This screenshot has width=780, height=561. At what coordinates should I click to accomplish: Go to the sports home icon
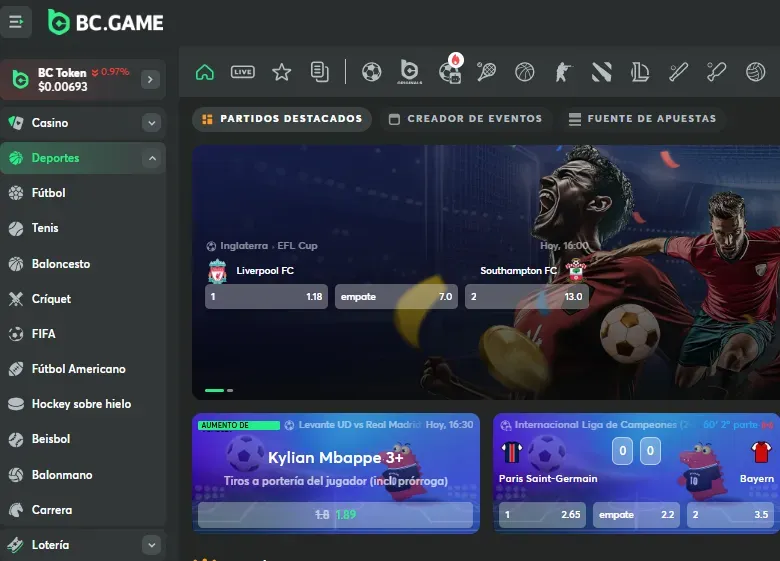tap(205, 72)
